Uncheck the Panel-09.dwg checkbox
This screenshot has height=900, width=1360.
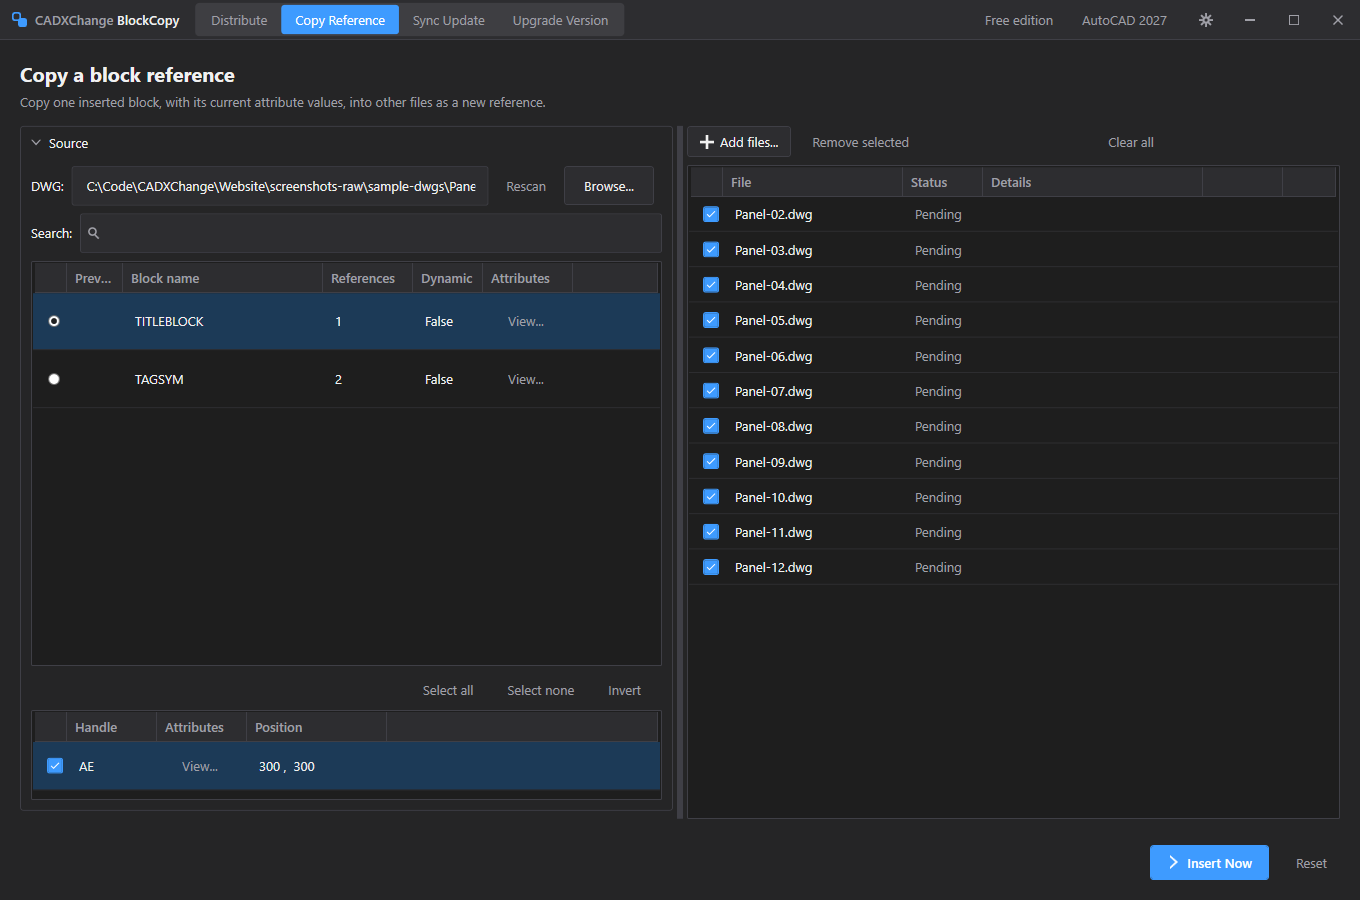(x=711, y=462)
